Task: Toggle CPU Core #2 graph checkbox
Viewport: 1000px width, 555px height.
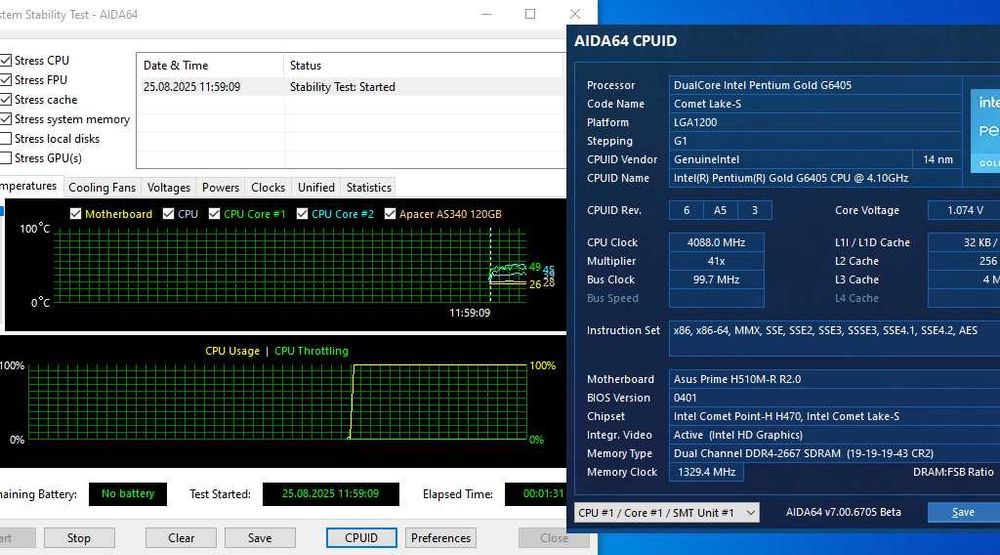Action: [x=302, y=214]
